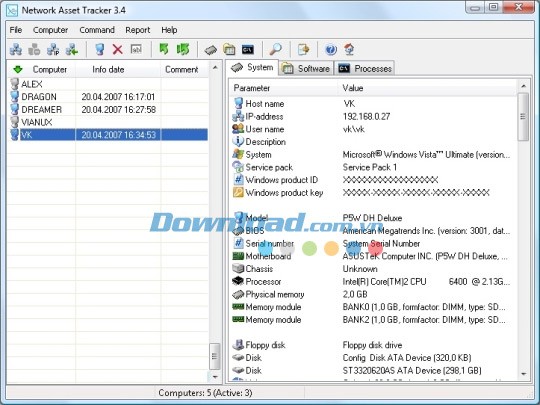Click the Physical memory 2,0 GB value
This screenshot has height=405, width=540.
[355, 294]
